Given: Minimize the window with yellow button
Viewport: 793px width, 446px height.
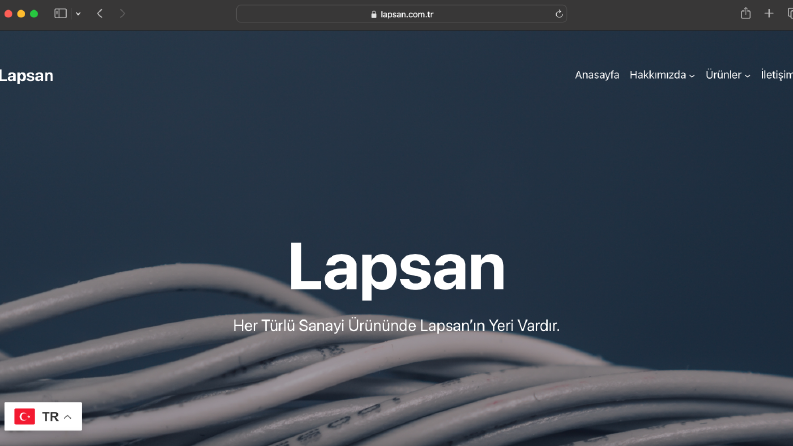Looking at the screenshot, I should 21,14.
